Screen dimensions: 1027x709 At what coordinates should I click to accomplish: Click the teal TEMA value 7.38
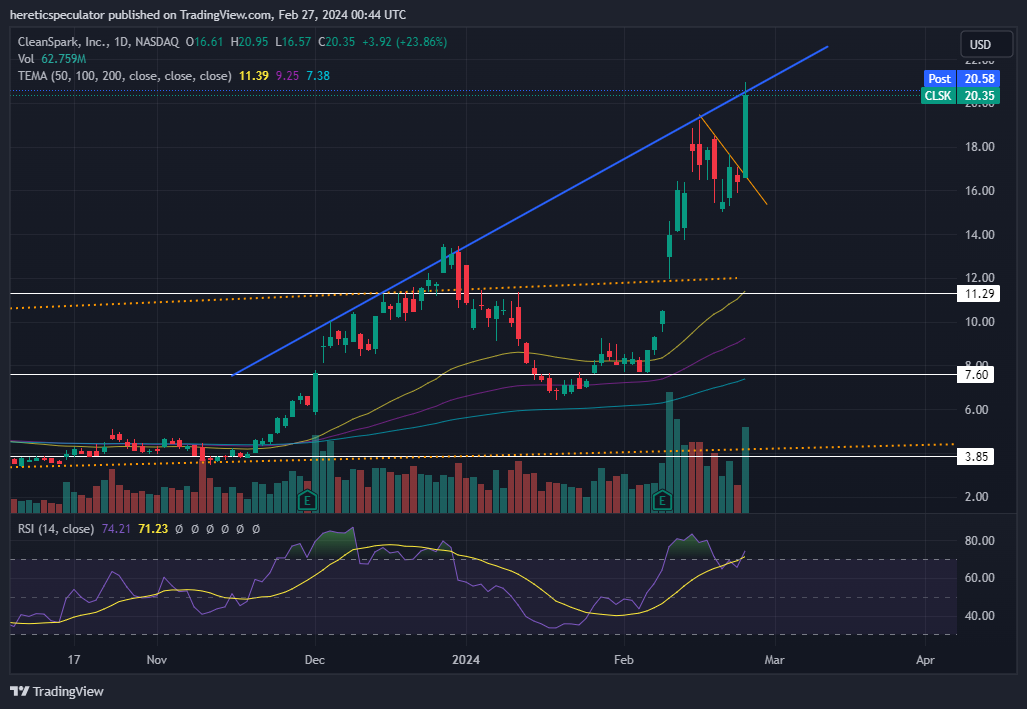click(x=318, y=76)
